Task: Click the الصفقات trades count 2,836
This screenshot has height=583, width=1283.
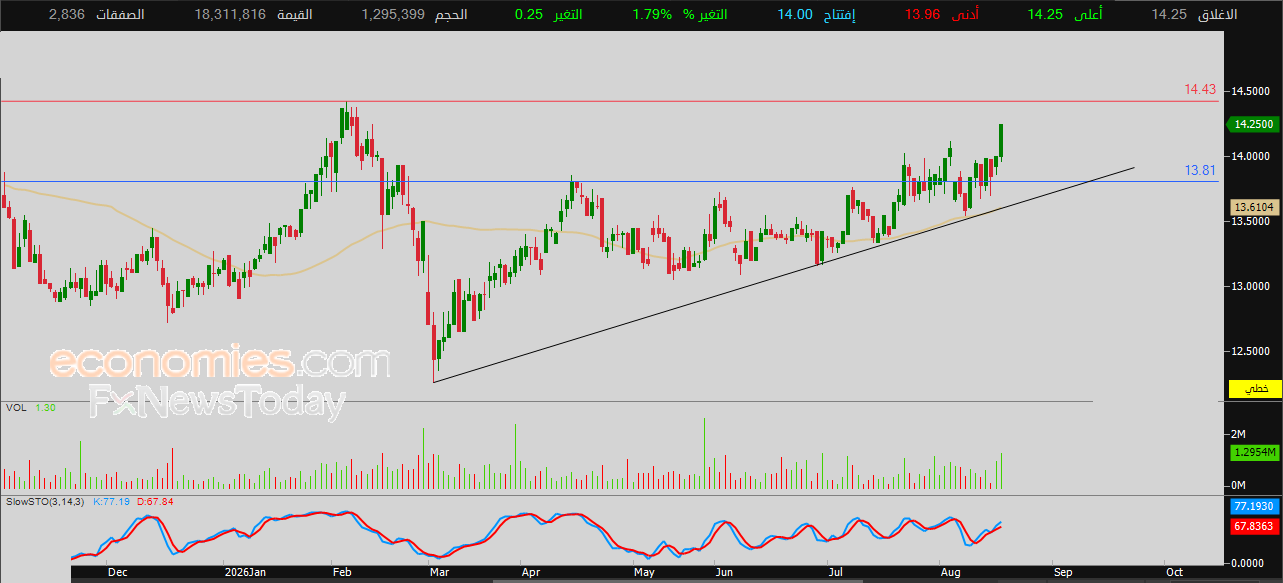Action: click(x=67, y=15)
